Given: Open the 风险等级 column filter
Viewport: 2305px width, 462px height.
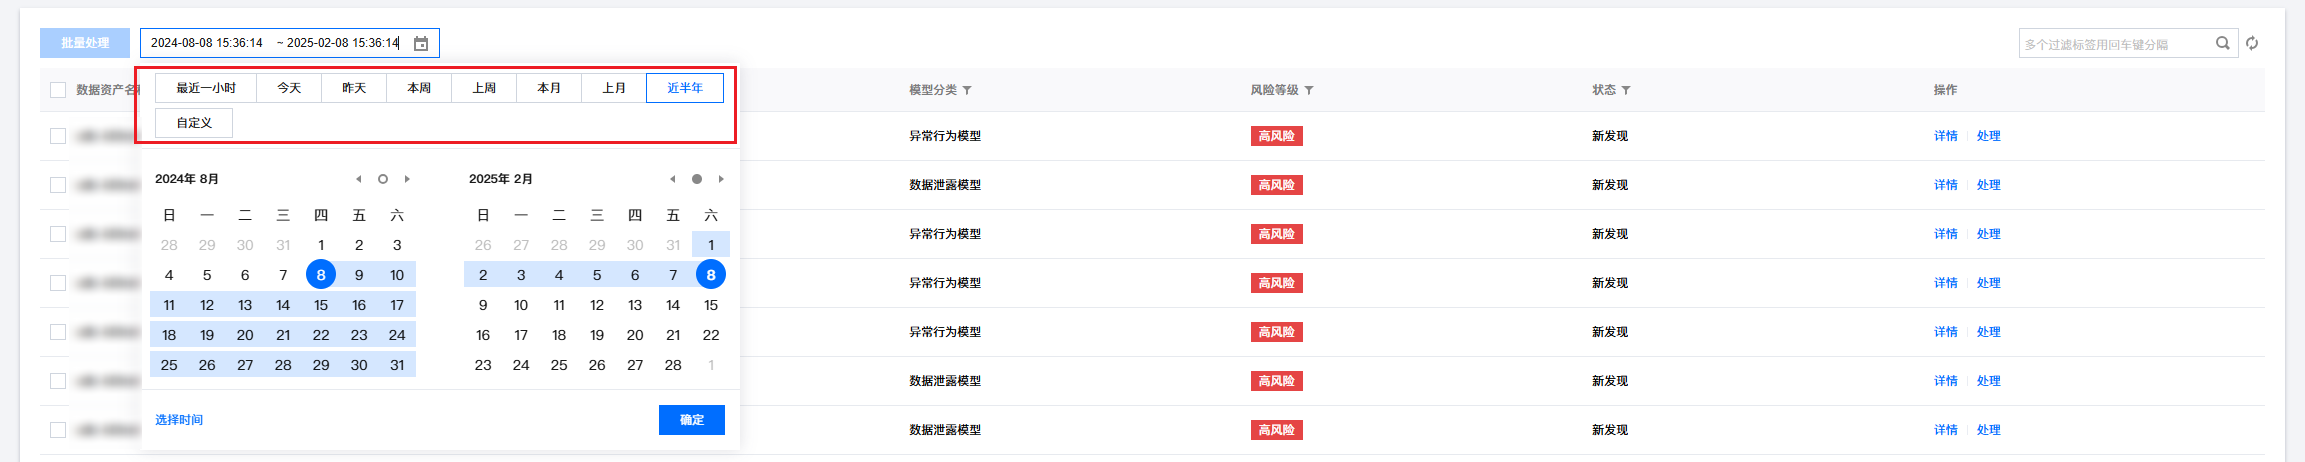Looking at the screenshot, I should [1309, 91].
